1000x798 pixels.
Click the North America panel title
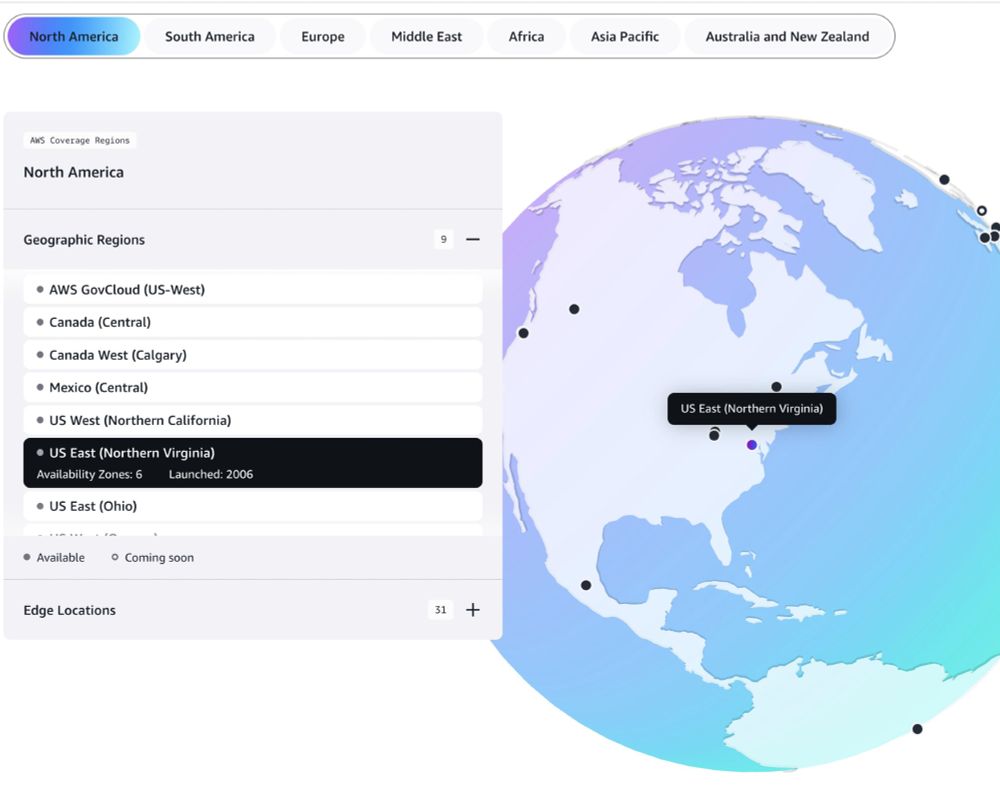point(73,172)
